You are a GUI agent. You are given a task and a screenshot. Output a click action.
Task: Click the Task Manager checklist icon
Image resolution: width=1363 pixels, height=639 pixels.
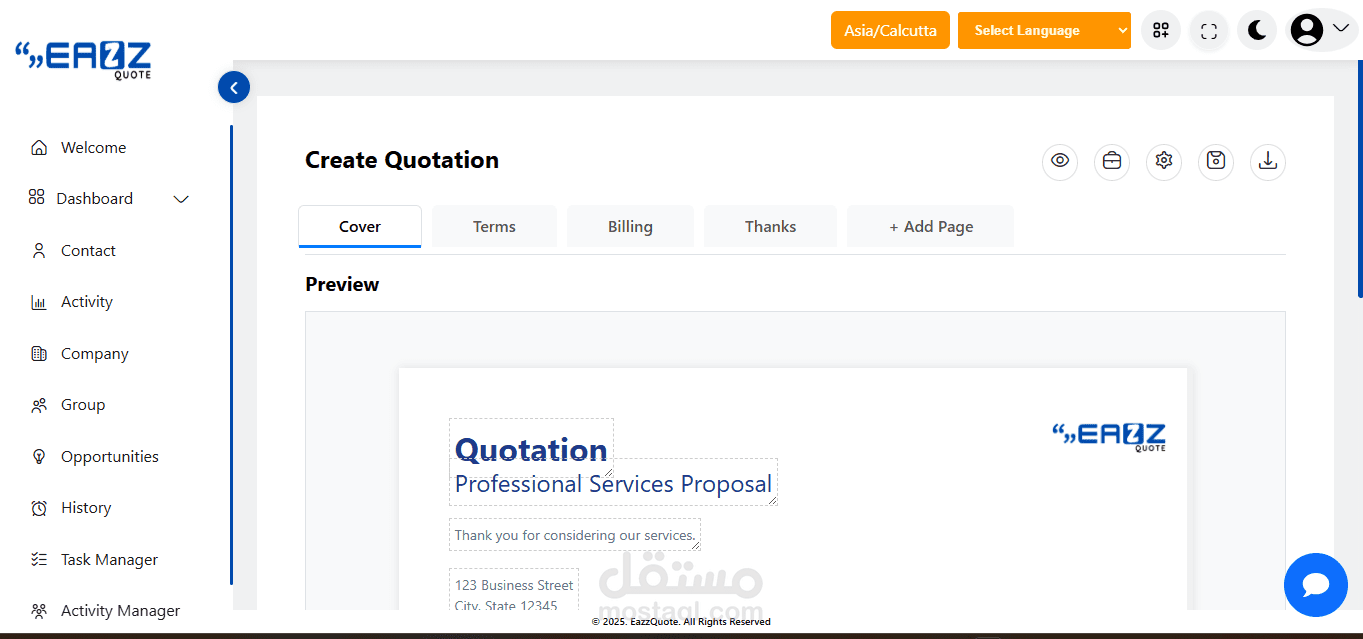point(39,560)
